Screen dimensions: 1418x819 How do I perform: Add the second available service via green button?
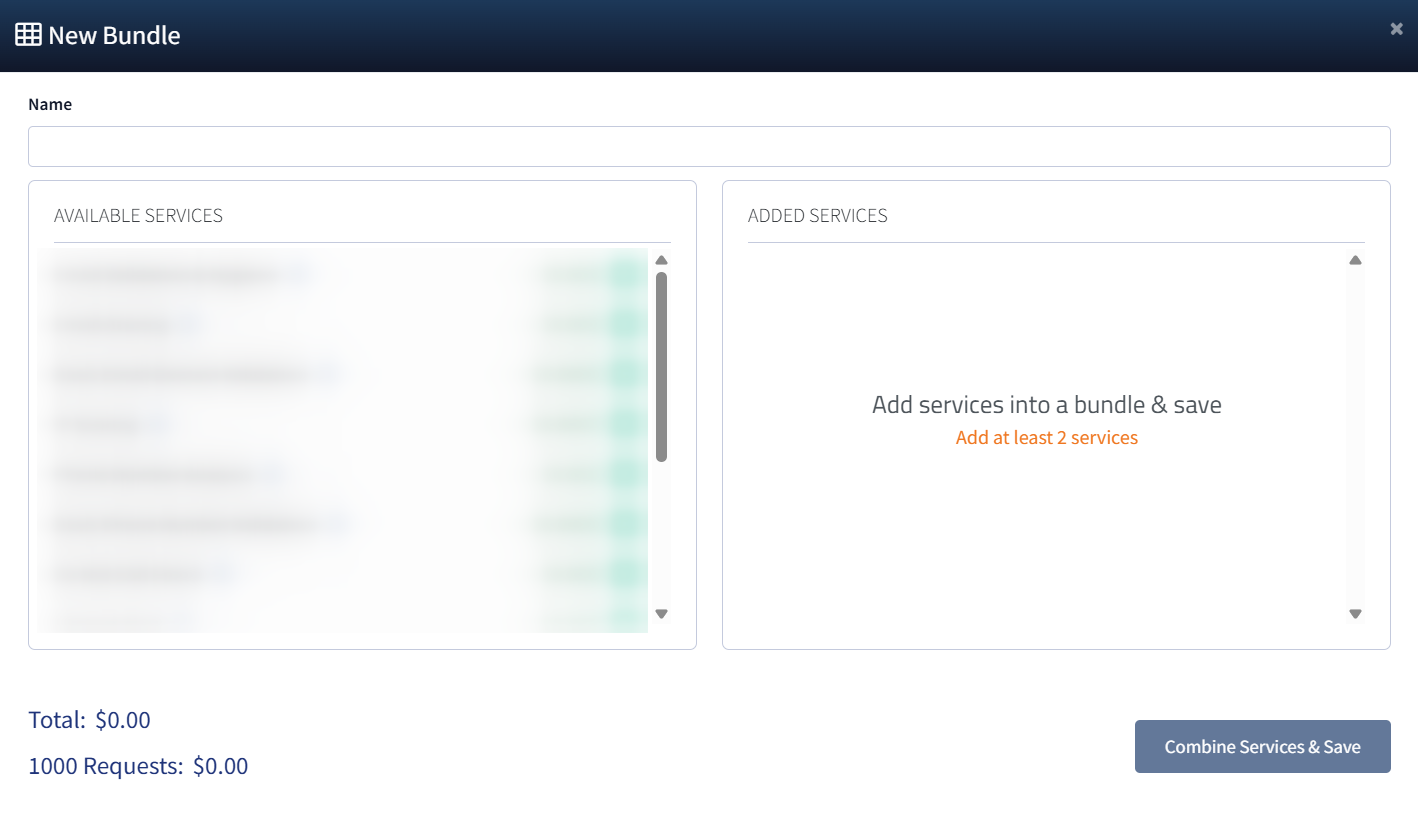point(627,324)
